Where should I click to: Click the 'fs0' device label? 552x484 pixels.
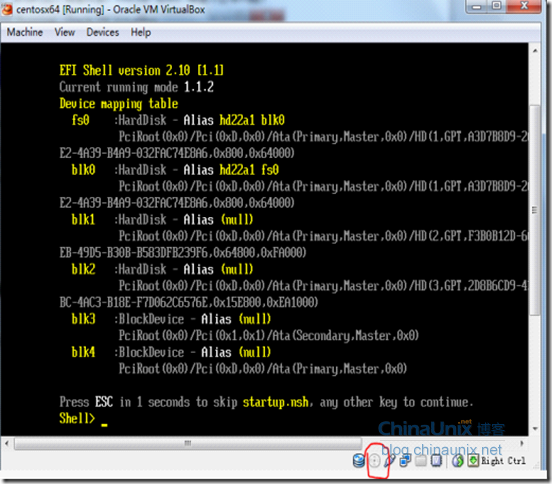pos(80,120)
